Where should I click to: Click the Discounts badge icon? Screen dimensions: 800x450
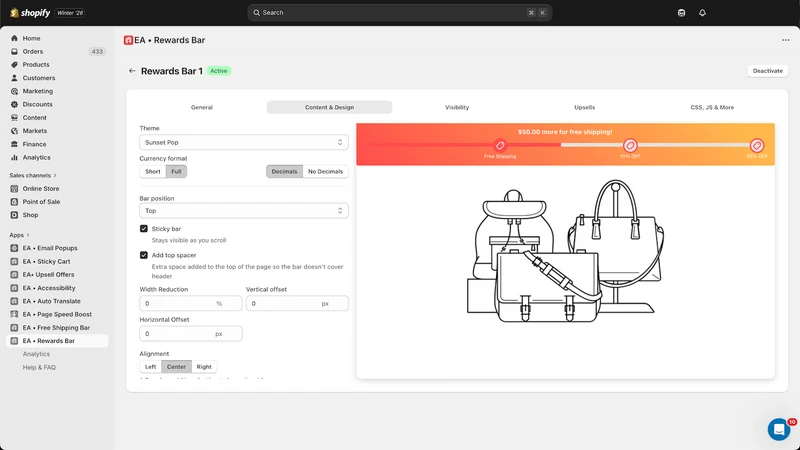coord(14,104)
